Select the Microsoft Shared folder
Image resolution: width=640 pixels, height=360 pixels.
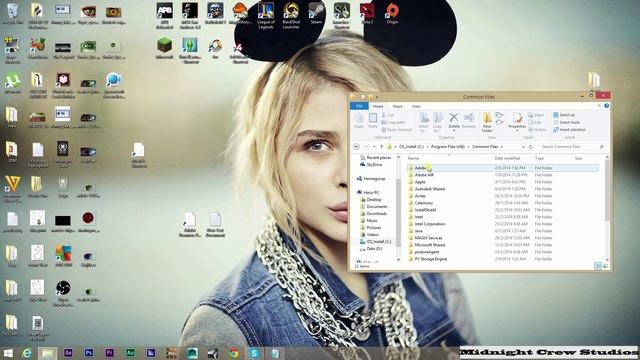click(429, 245)
